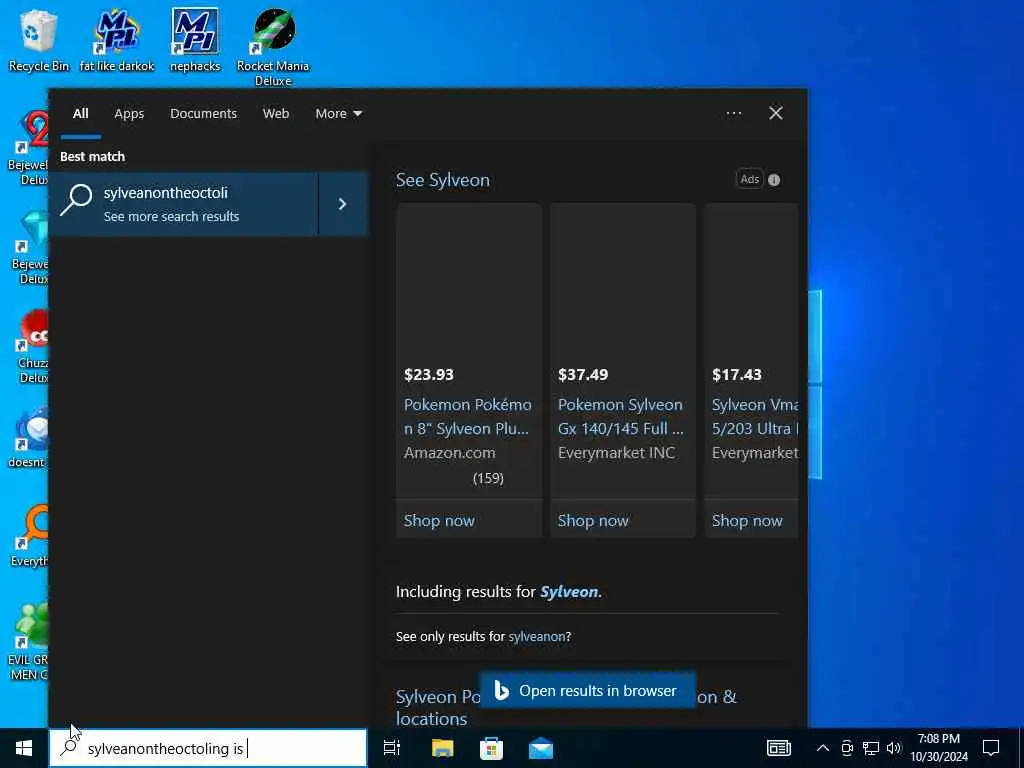Click Shop now under $17.43 card
The width and height of the screenshot is (1024, 768).
tap(747, 520)
